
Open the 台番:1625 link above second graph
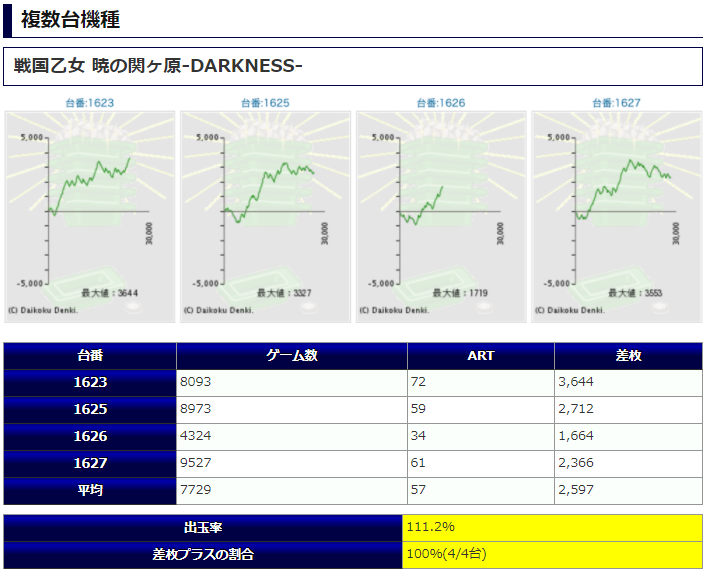point(265,103)
